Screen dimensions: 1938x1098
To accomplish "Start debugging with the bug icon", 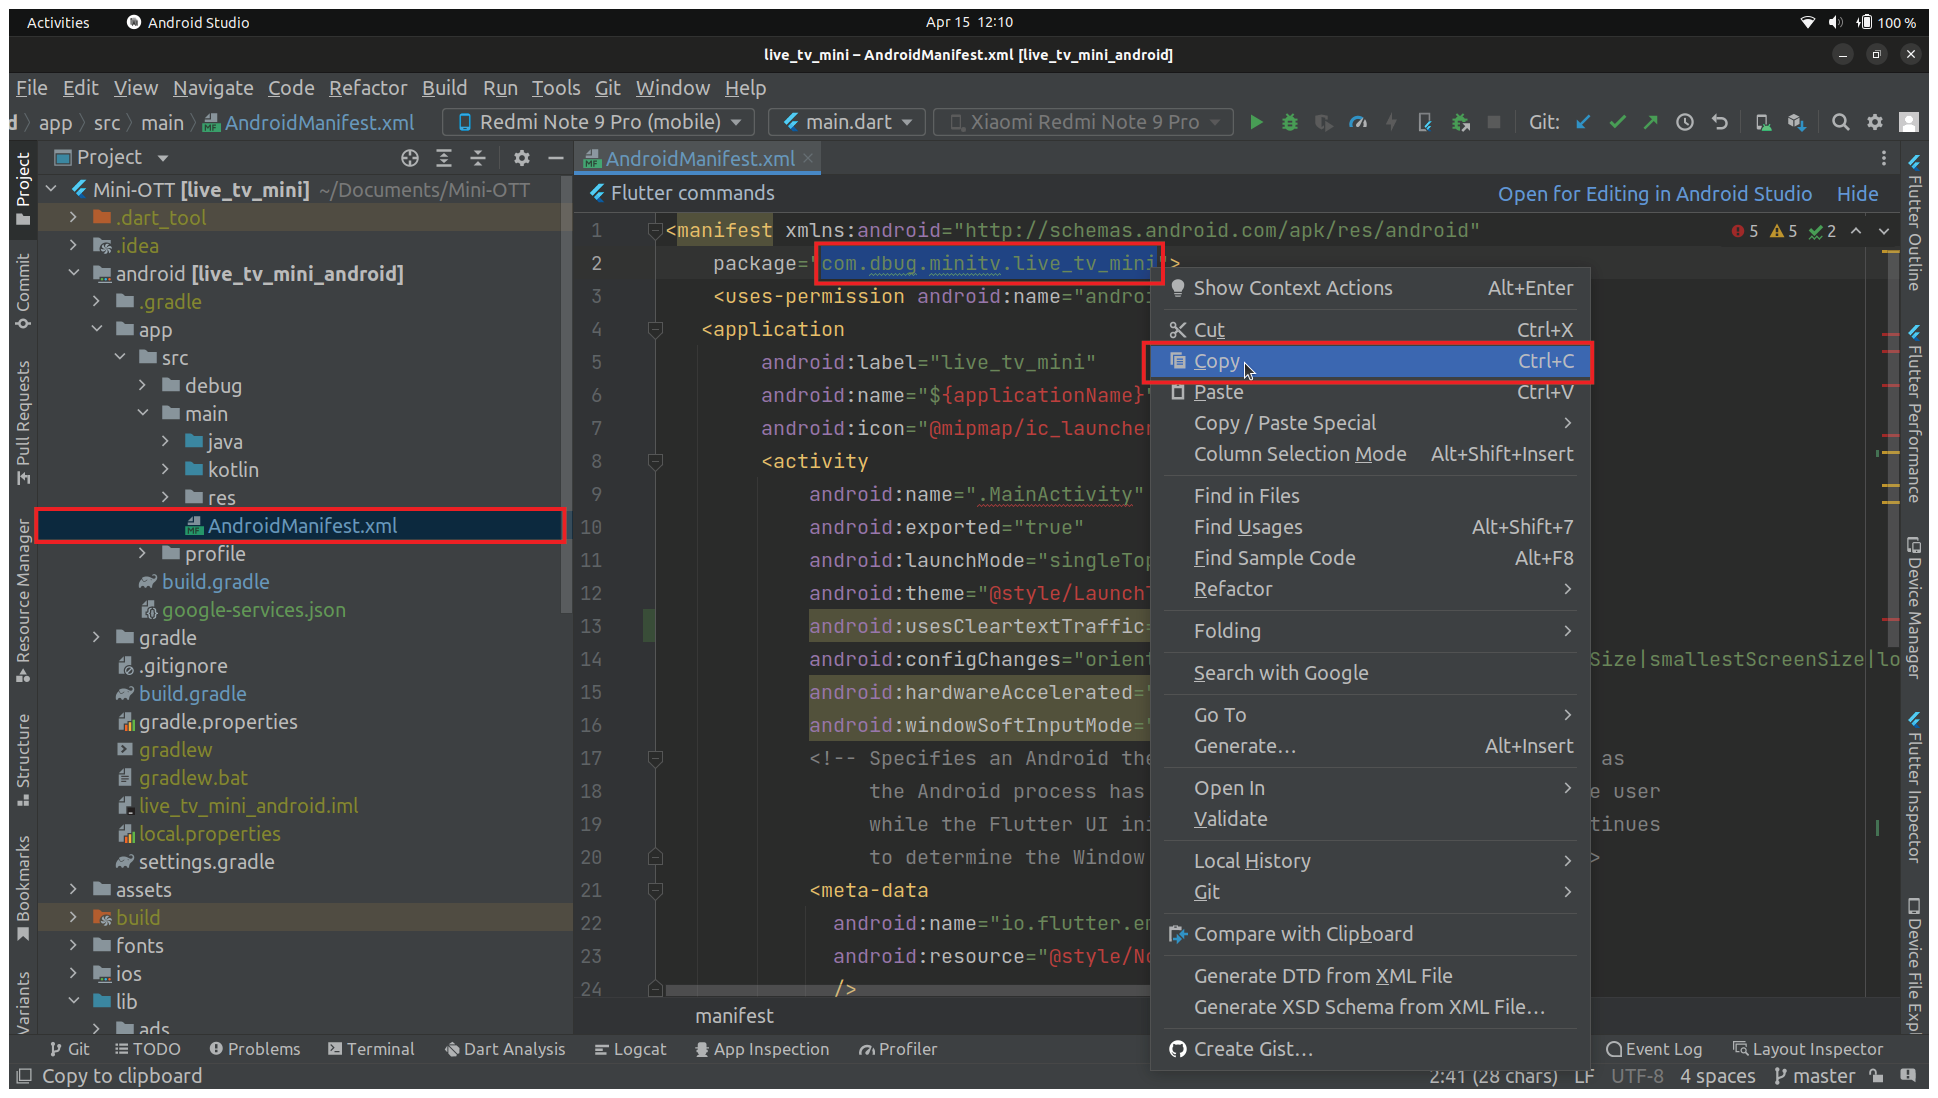I will [x=1290, y=122].
